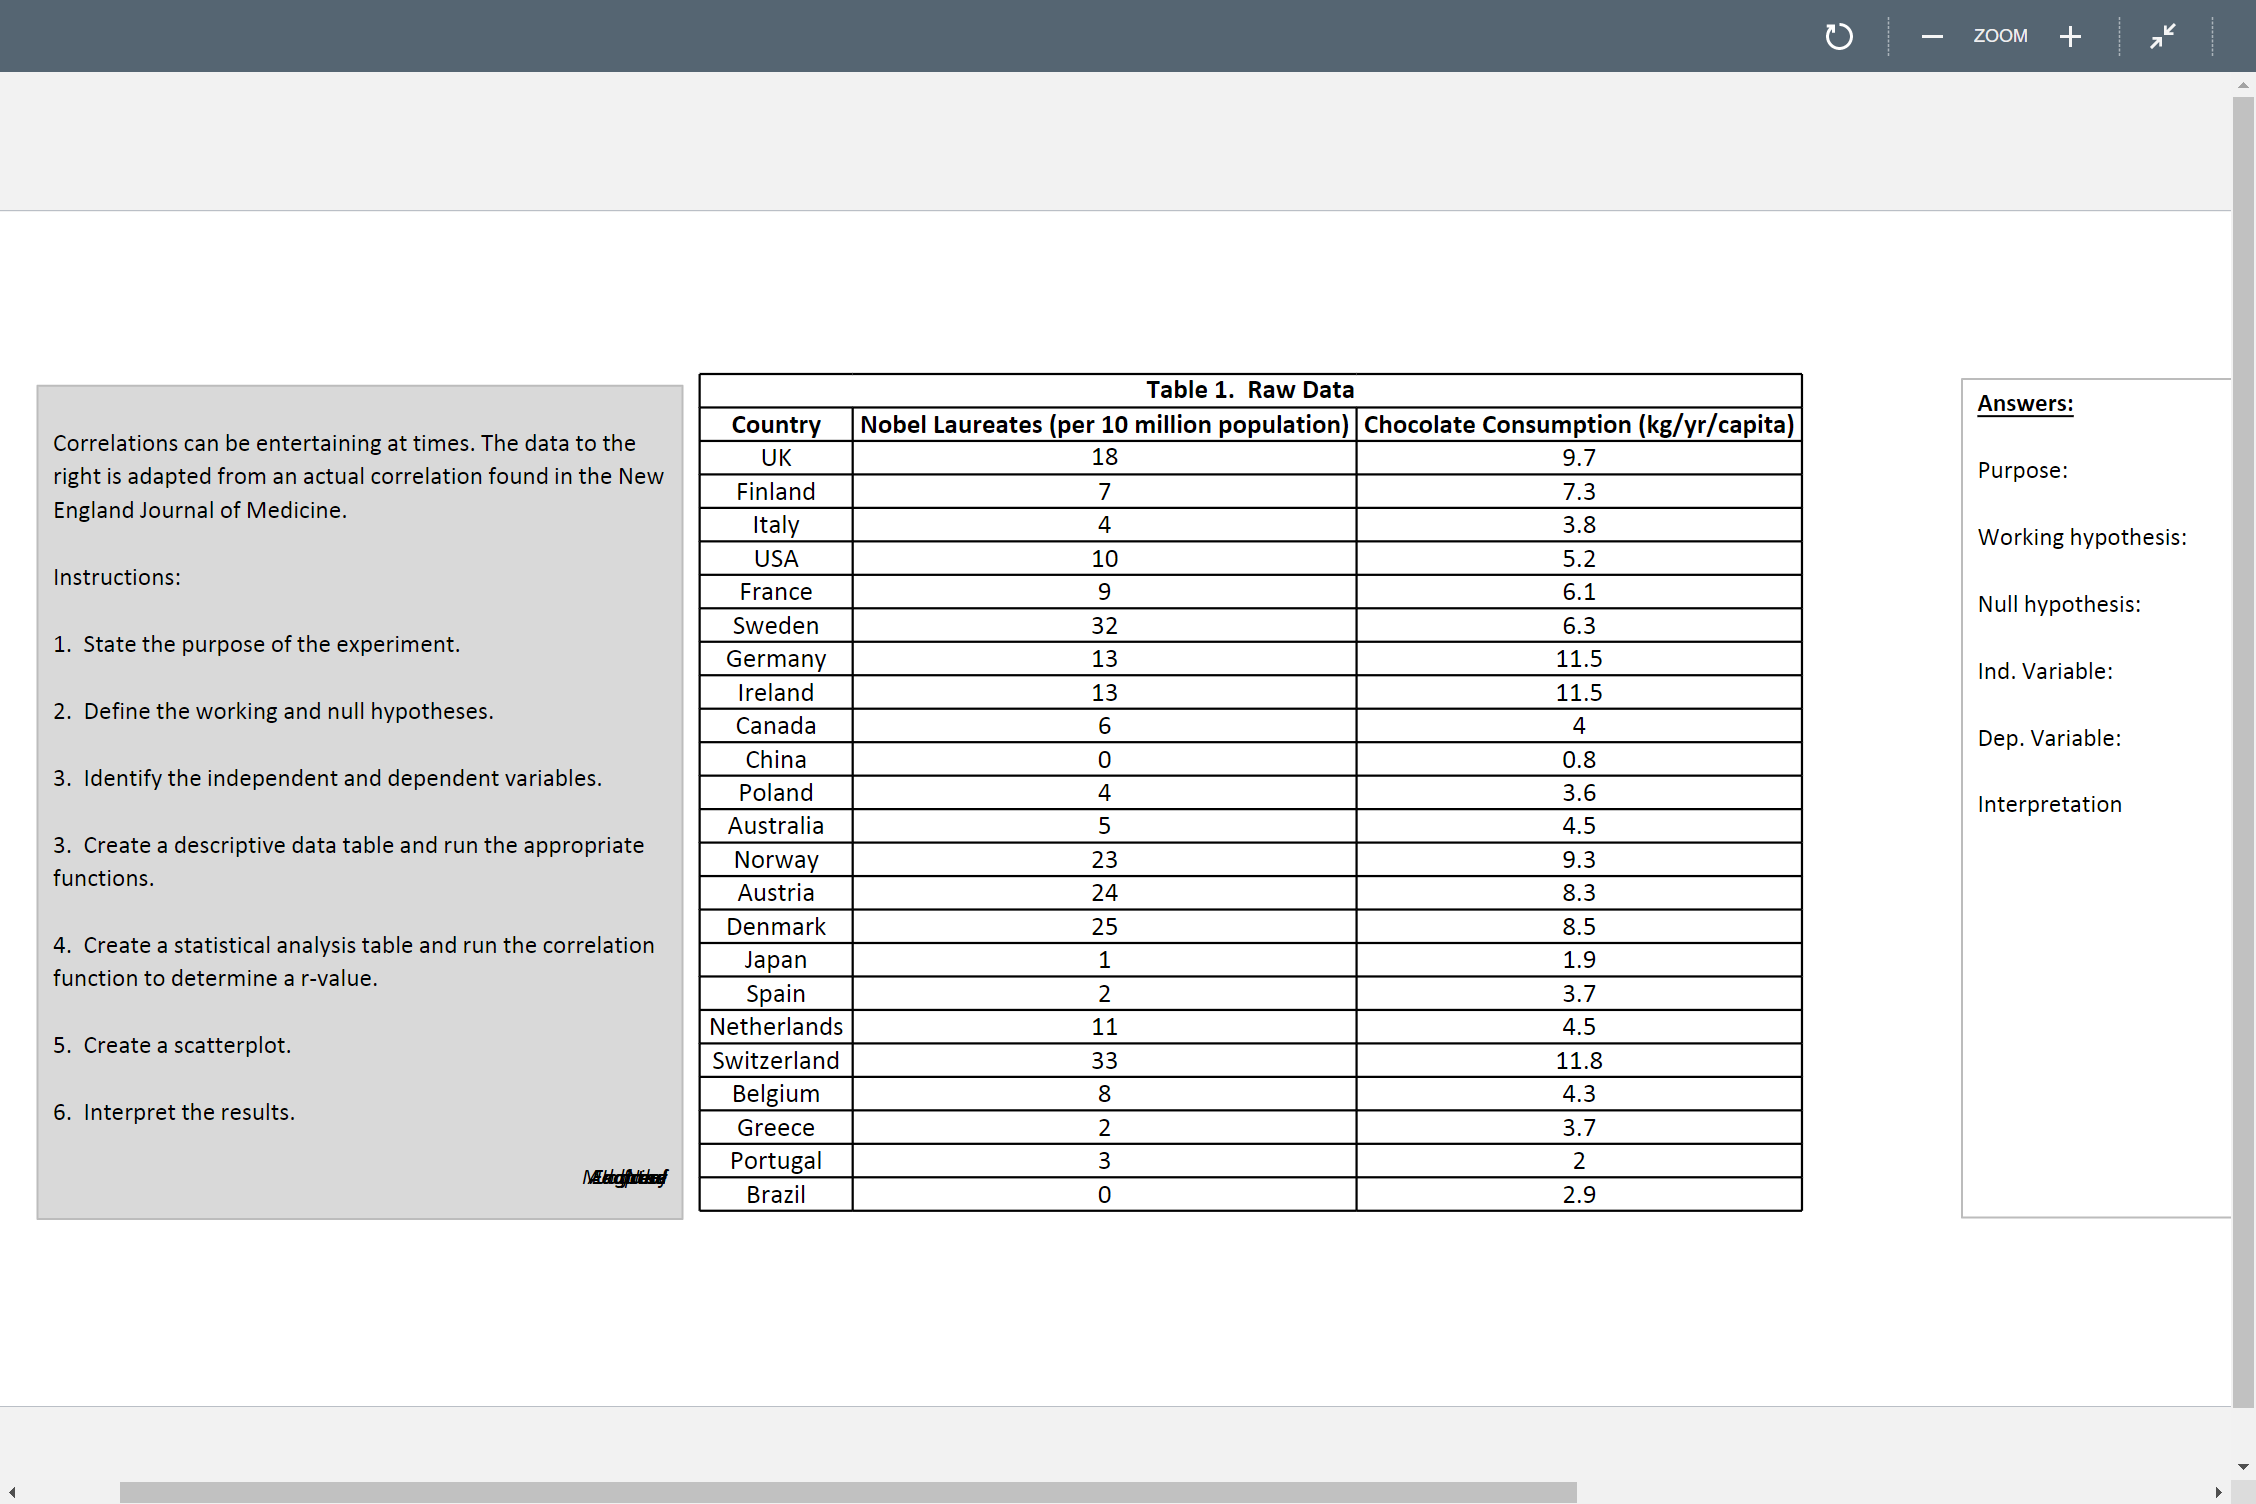Click the Brazil cell at the table bottom
This screenshot has height=1504, width=2256.
(x=775, y=1194)
